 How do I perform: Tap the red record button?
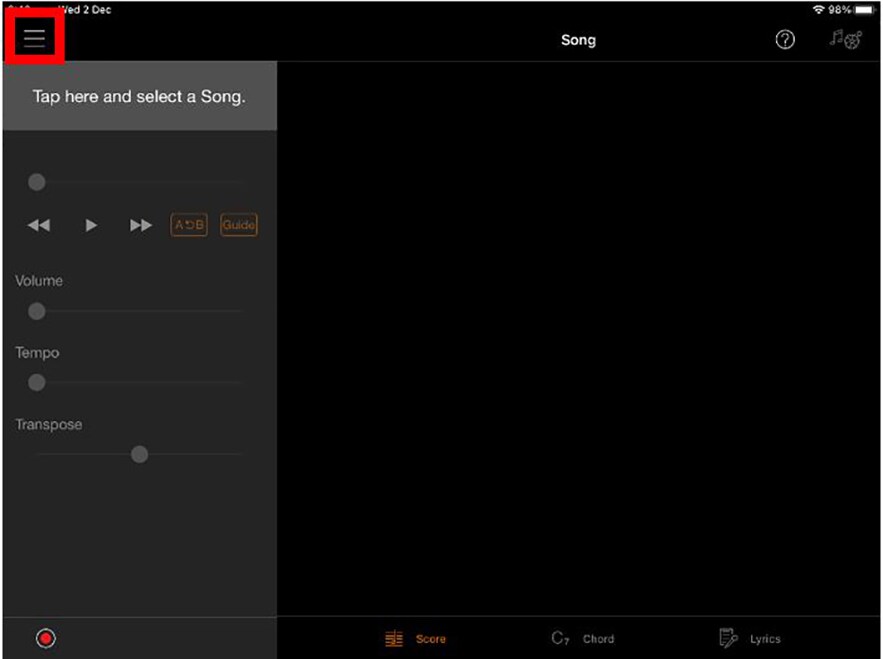click(x=45, y=638)
